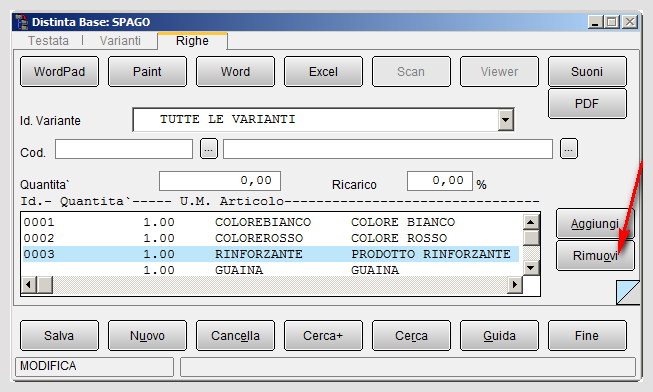Image resolution: width=653 pixels, height=392 pixels.
Task: Select row 0001 COLOREBIANCO
Action: pyautogui.click(x=271, y=222)
